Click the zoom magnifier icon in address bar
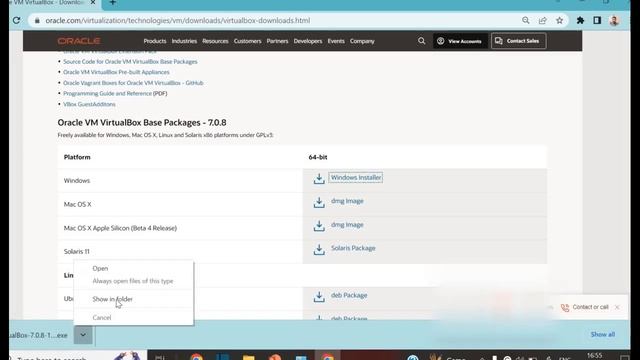This screenshot has height=360, width=640. [x=526, y=20]
